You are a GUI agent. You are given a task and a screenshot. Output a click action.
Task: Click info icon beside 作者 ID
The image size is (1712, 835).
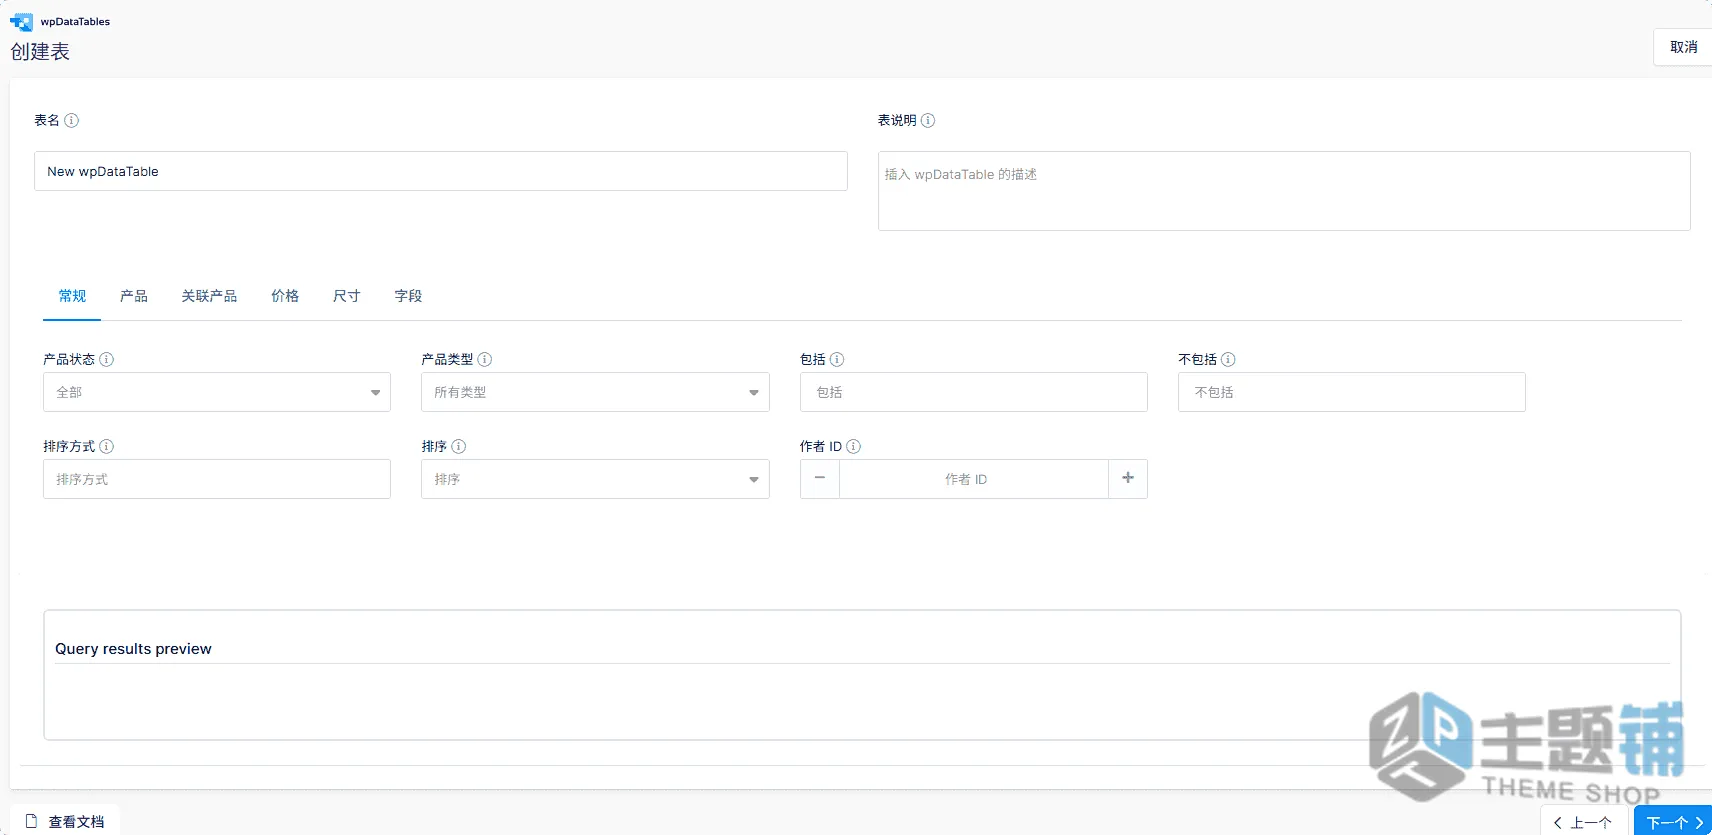853,446
